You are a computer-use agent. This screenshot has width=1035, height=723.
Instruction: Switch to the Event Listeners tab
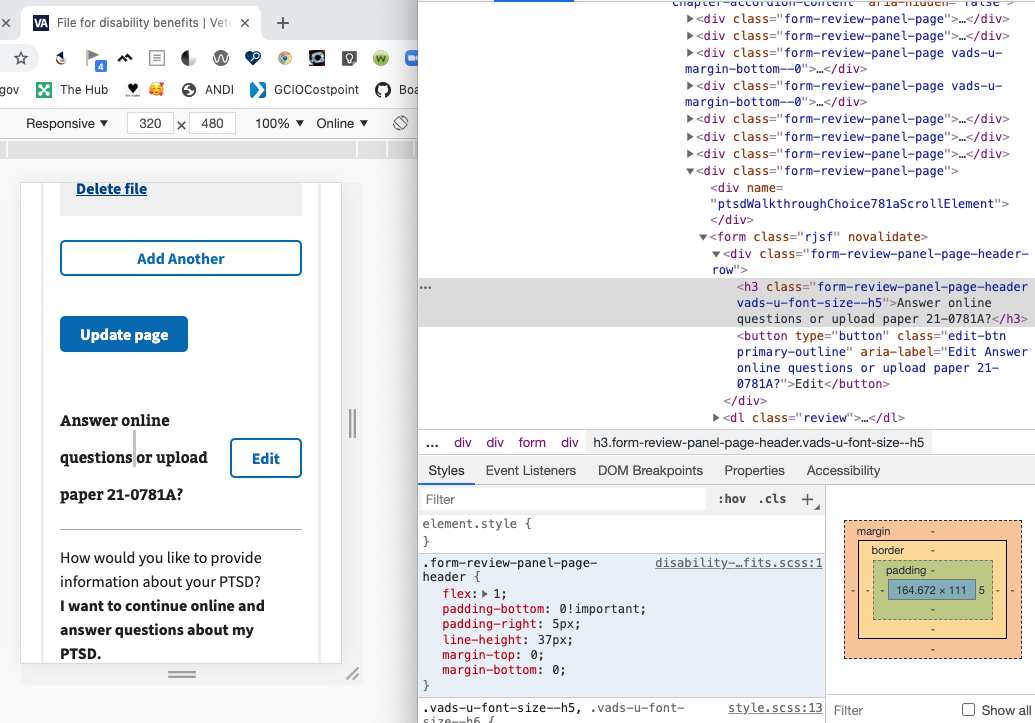click(529, 470)
